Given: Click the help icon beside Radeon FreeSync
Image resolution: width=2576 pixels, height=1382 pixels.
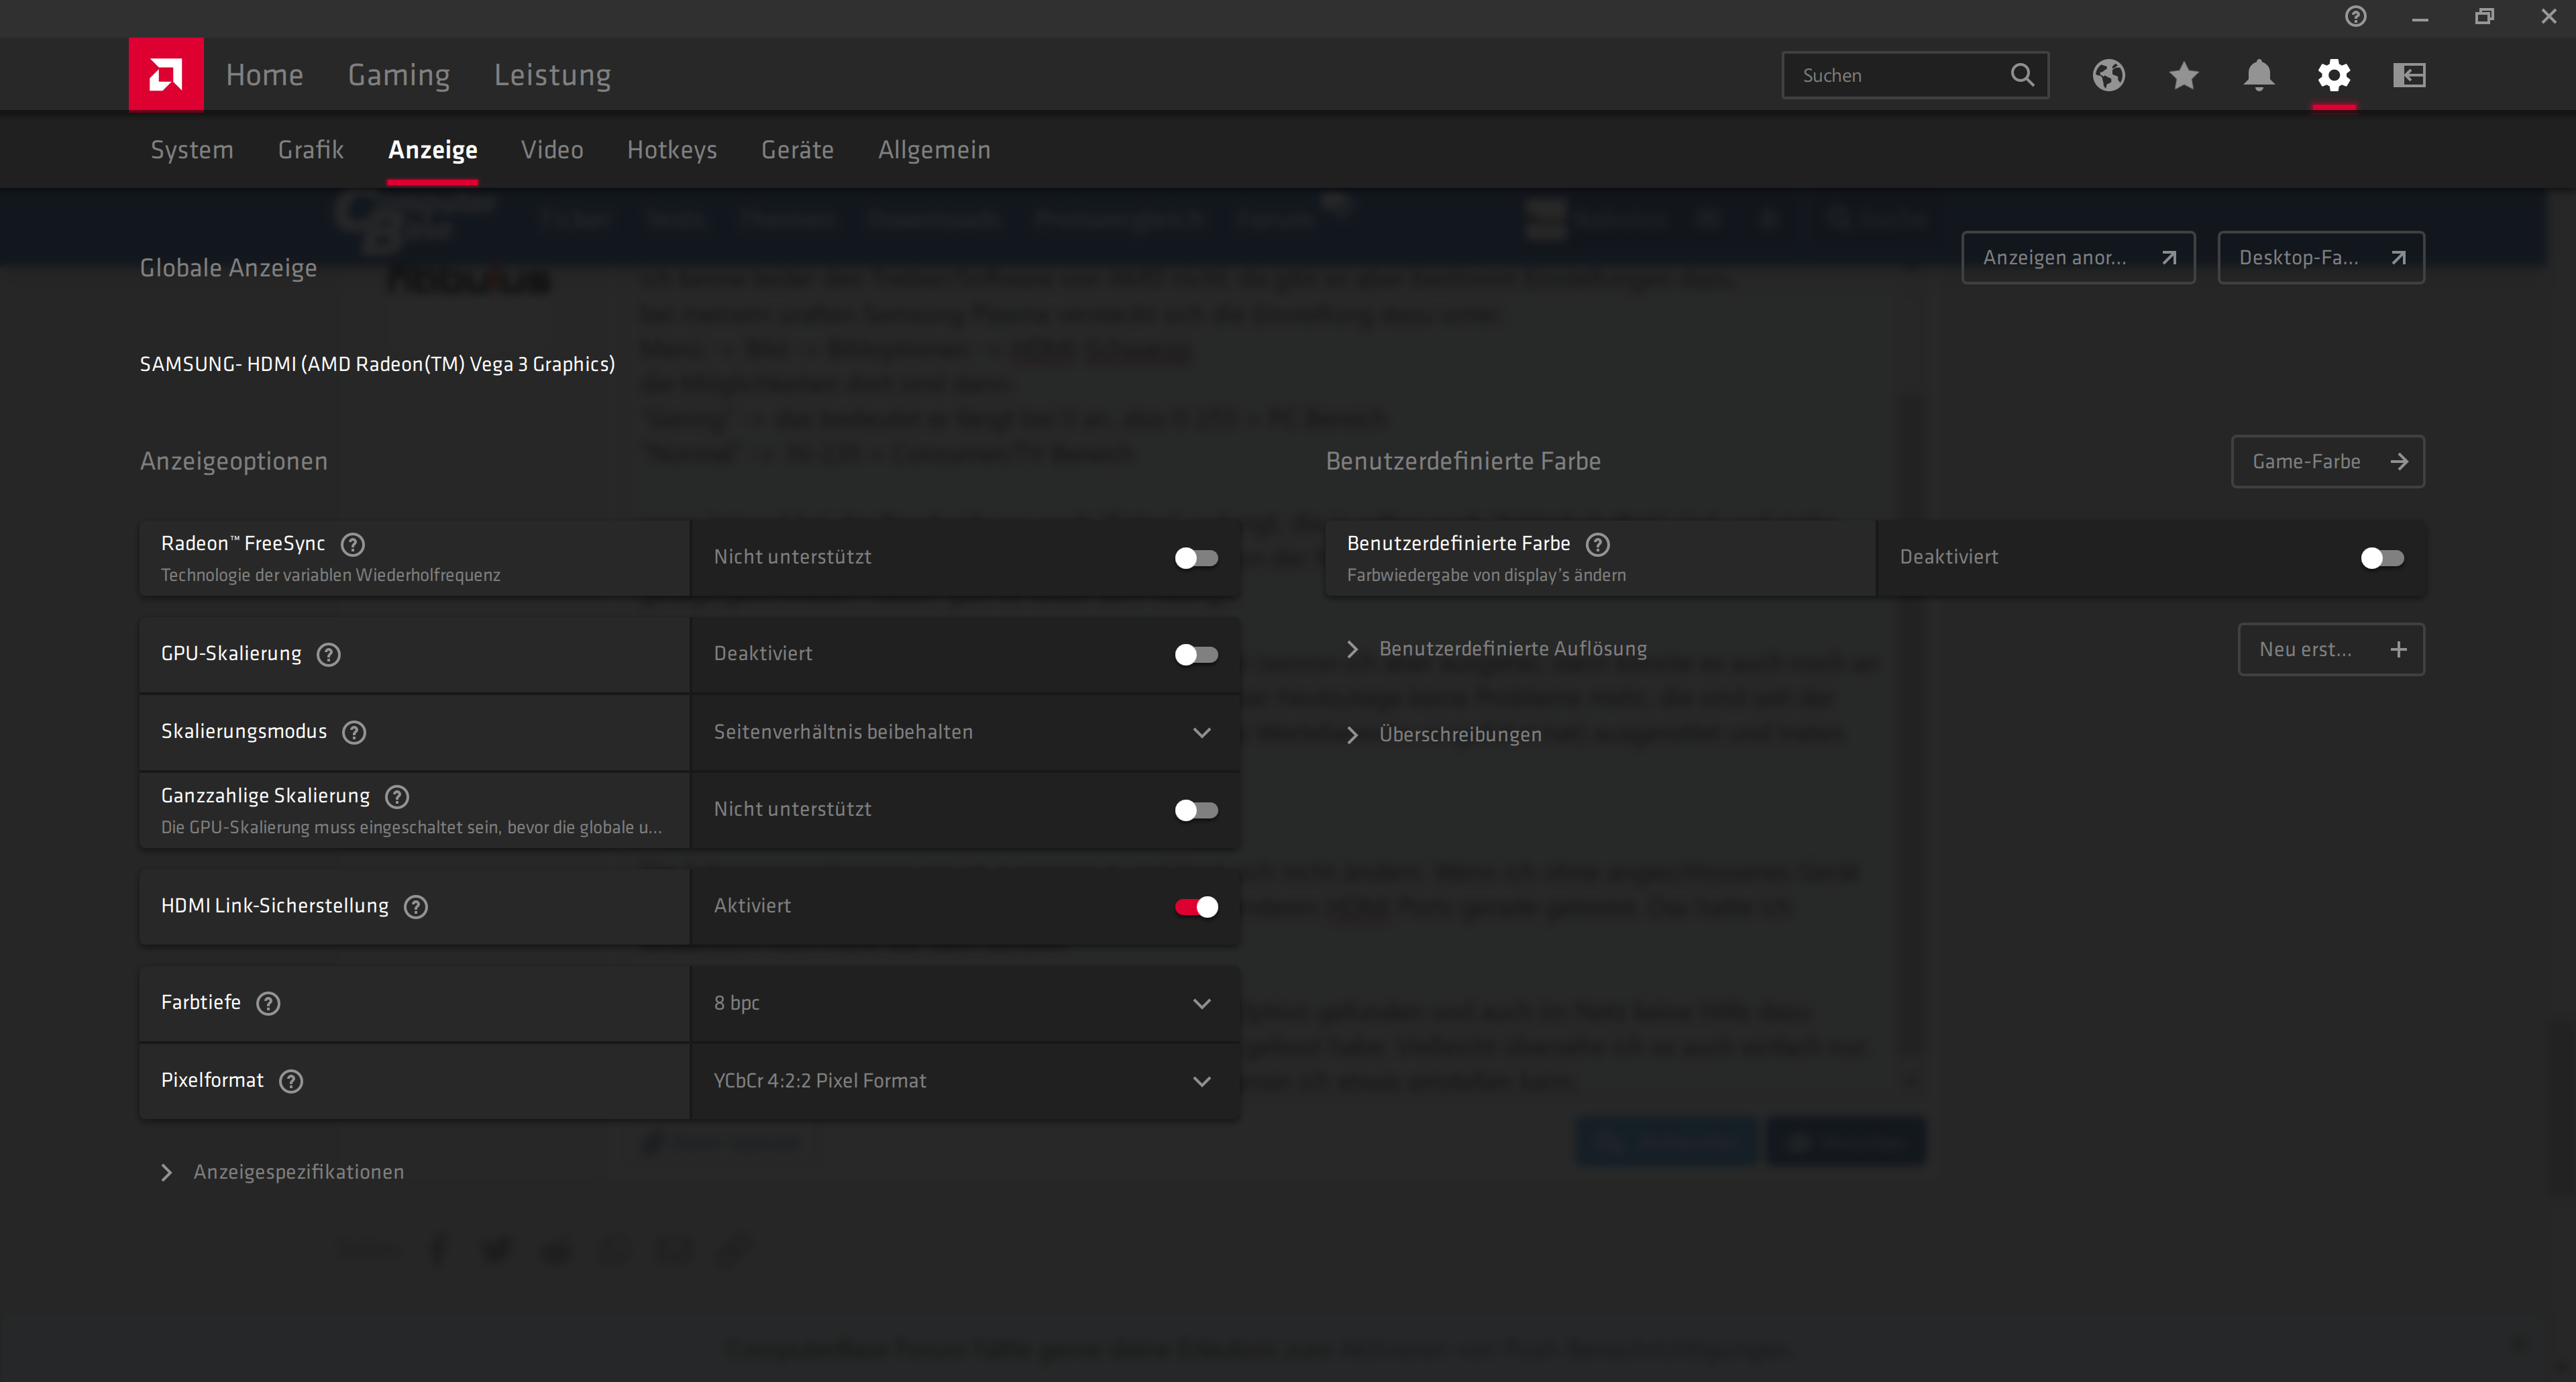Looking at the screenshot, I should [x=352, y=544].
